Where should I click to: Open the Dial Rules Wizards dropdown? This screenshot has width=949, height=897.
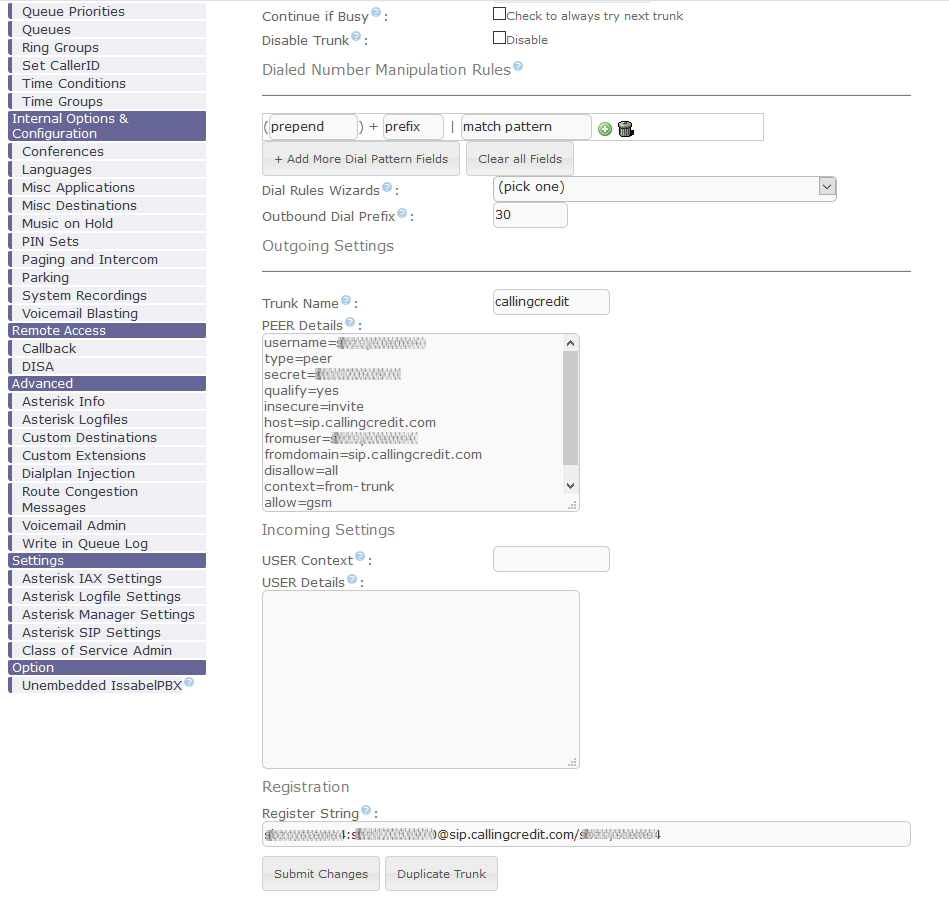pyautogui.click(x=664, y=187)
